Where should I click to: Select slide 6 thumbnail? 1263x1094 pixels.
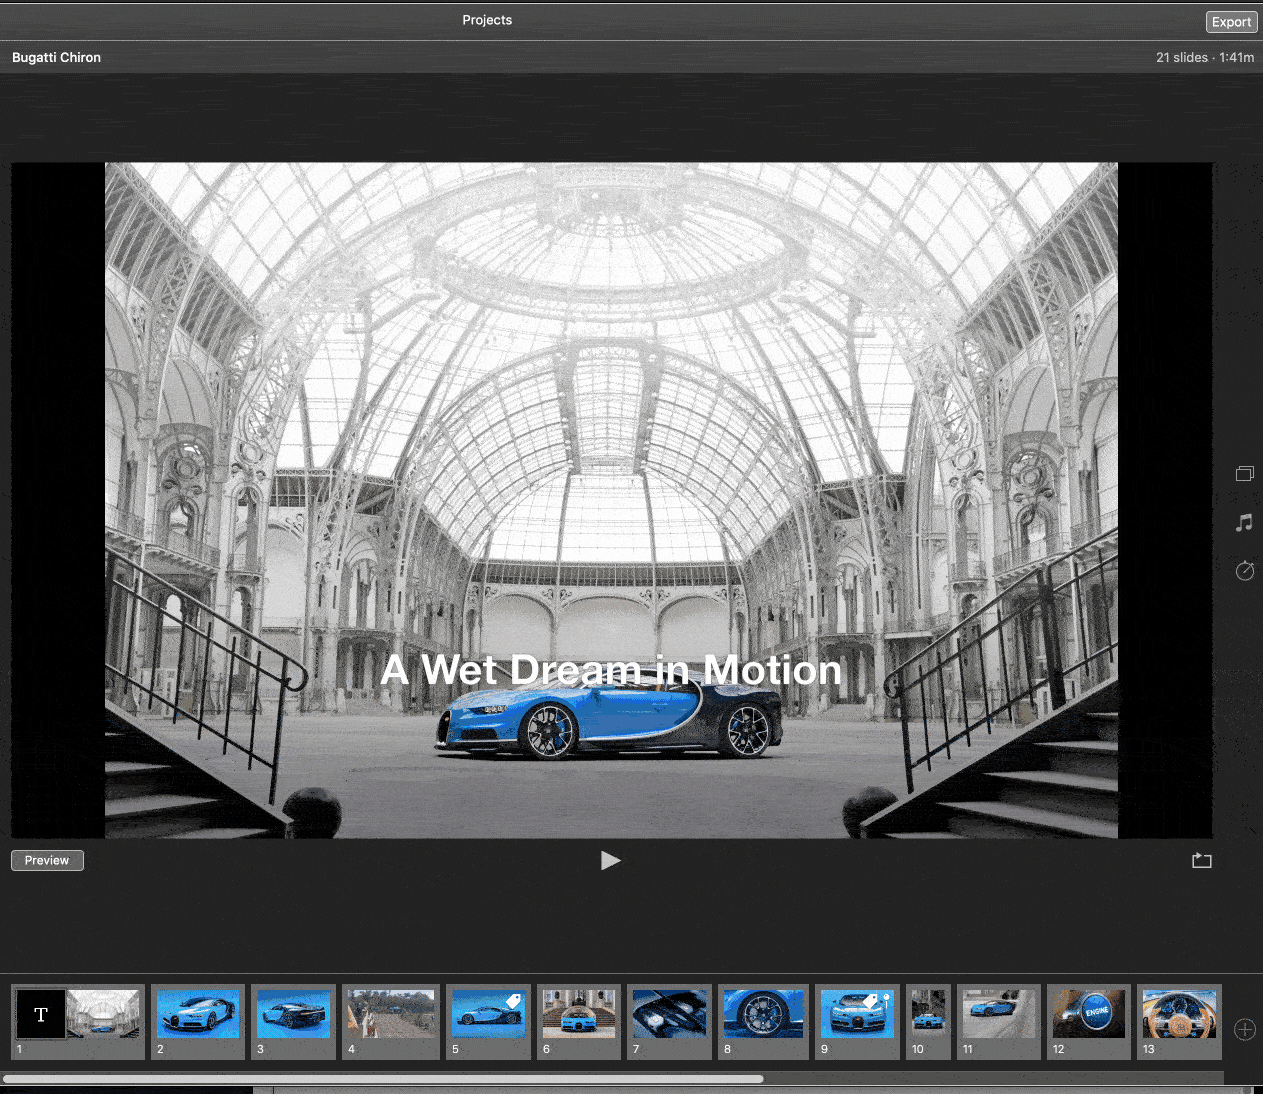click(579, 1014)
